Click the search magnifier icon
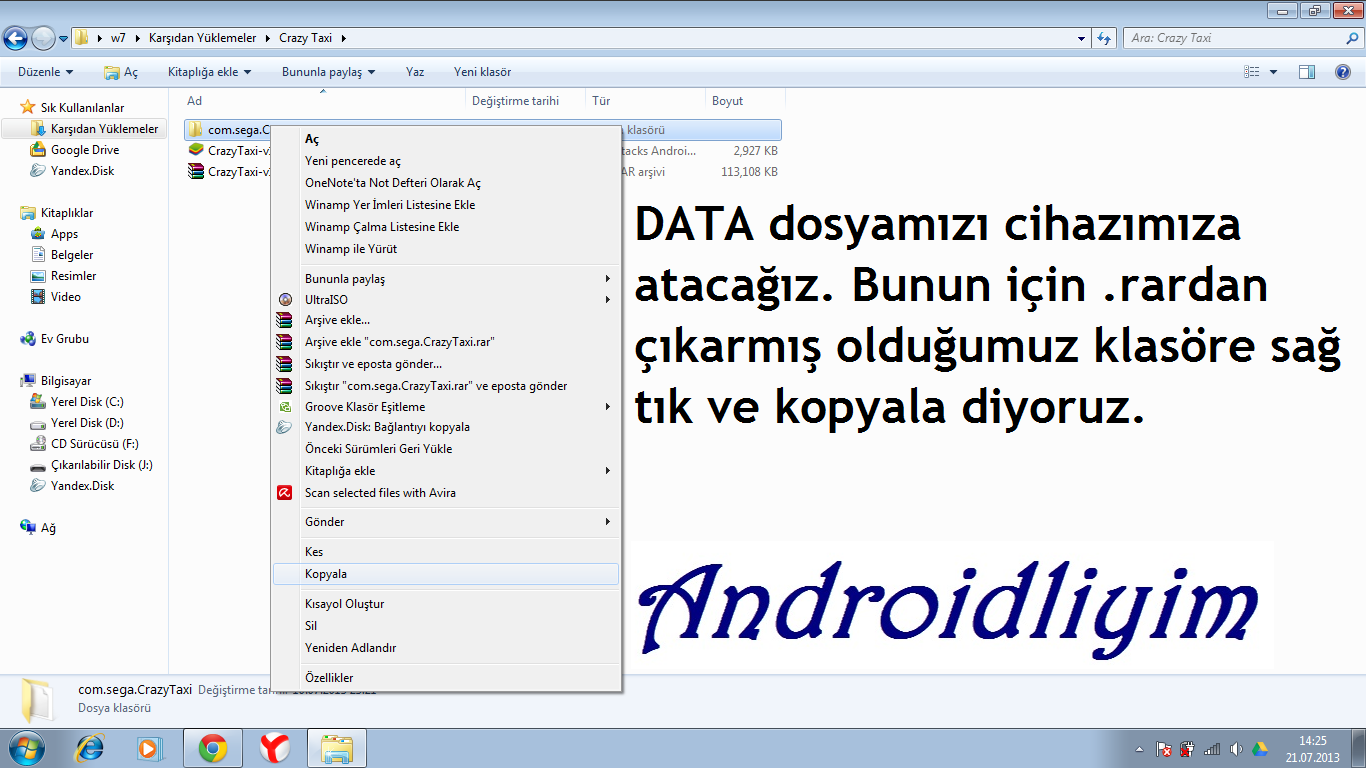This screenshot has height=768, width=1366. [1352, 38]
